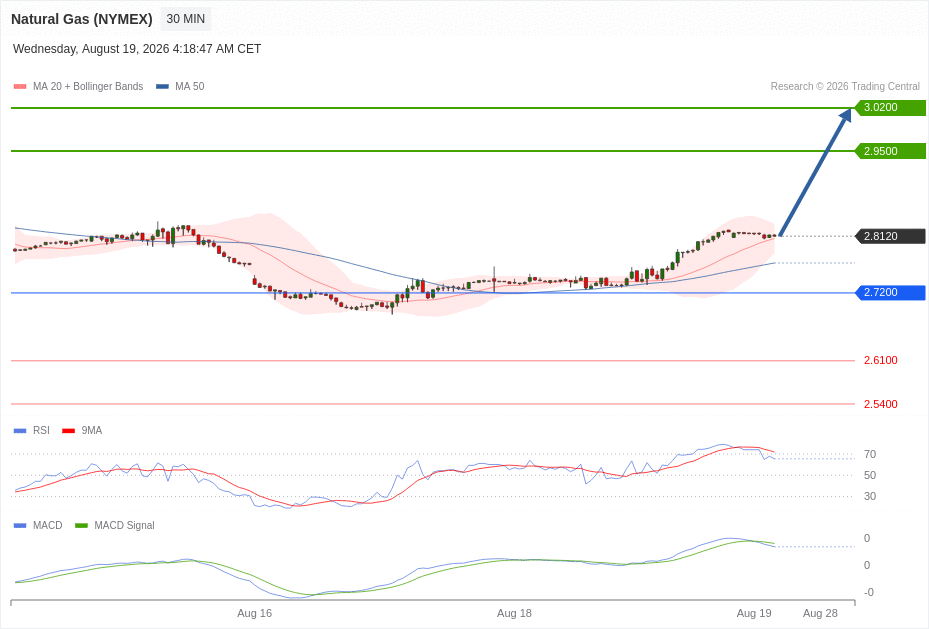The height and width of the screenshot is (629, 929).
Task: Click the MA 50 legend blue swatch
Action: (x=162, y=86)
